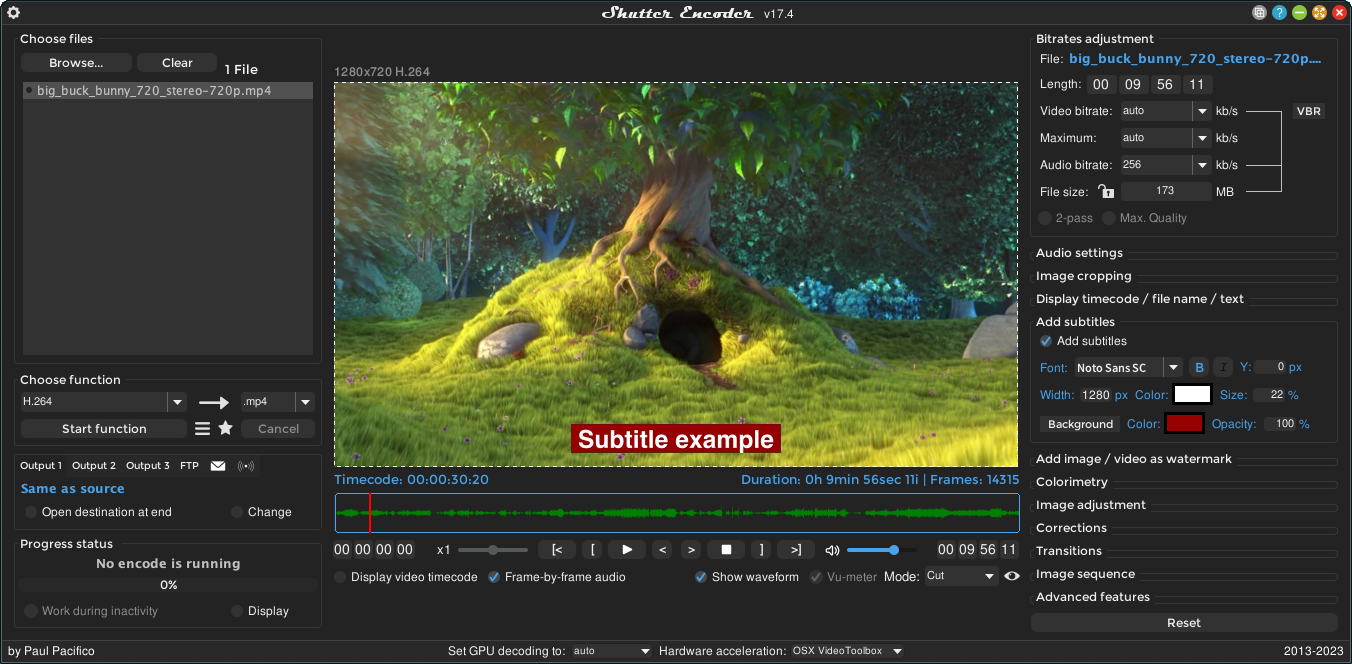Jump to start using the skip-back icon

coord(557,549)
